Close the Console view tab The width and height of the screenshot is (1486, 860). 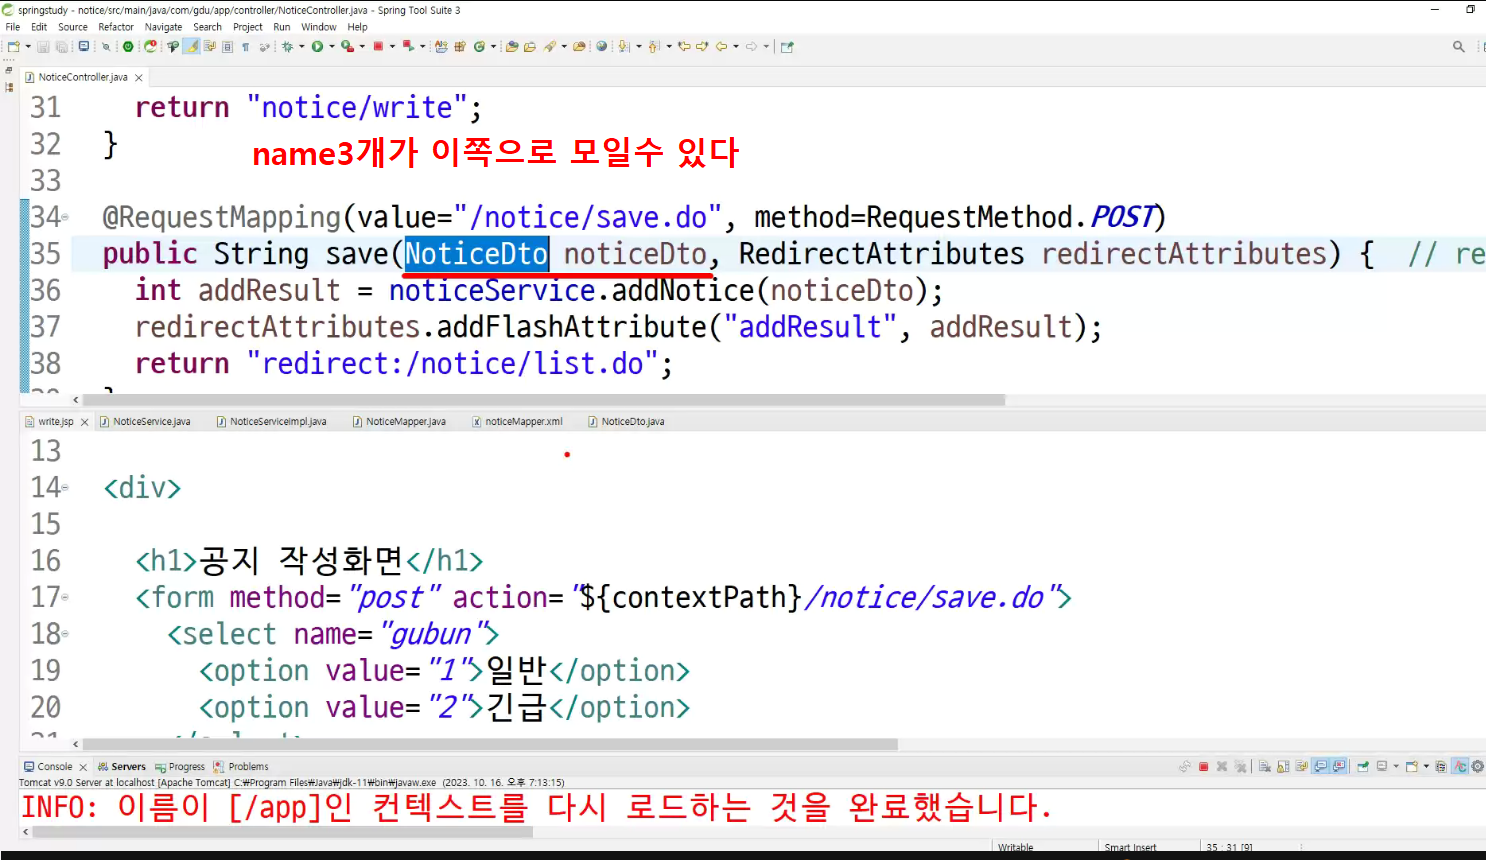pyautogui.click(x=83, y=767)
